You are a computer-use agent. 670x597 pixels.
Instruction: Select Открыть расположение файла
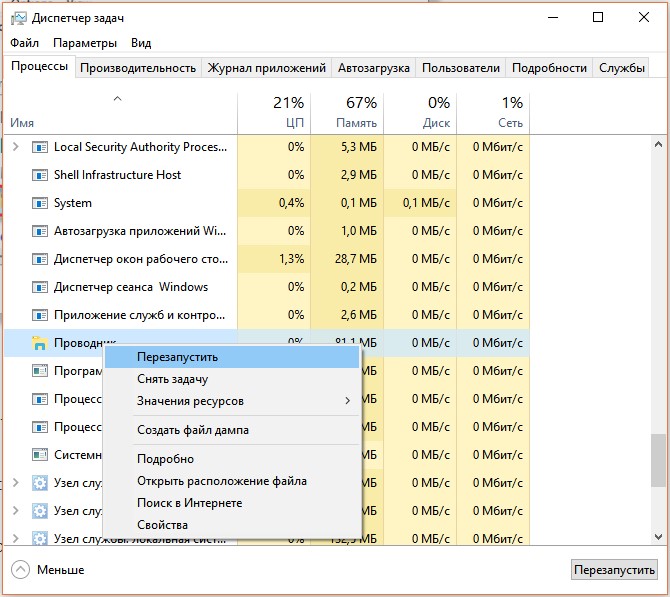232,481
